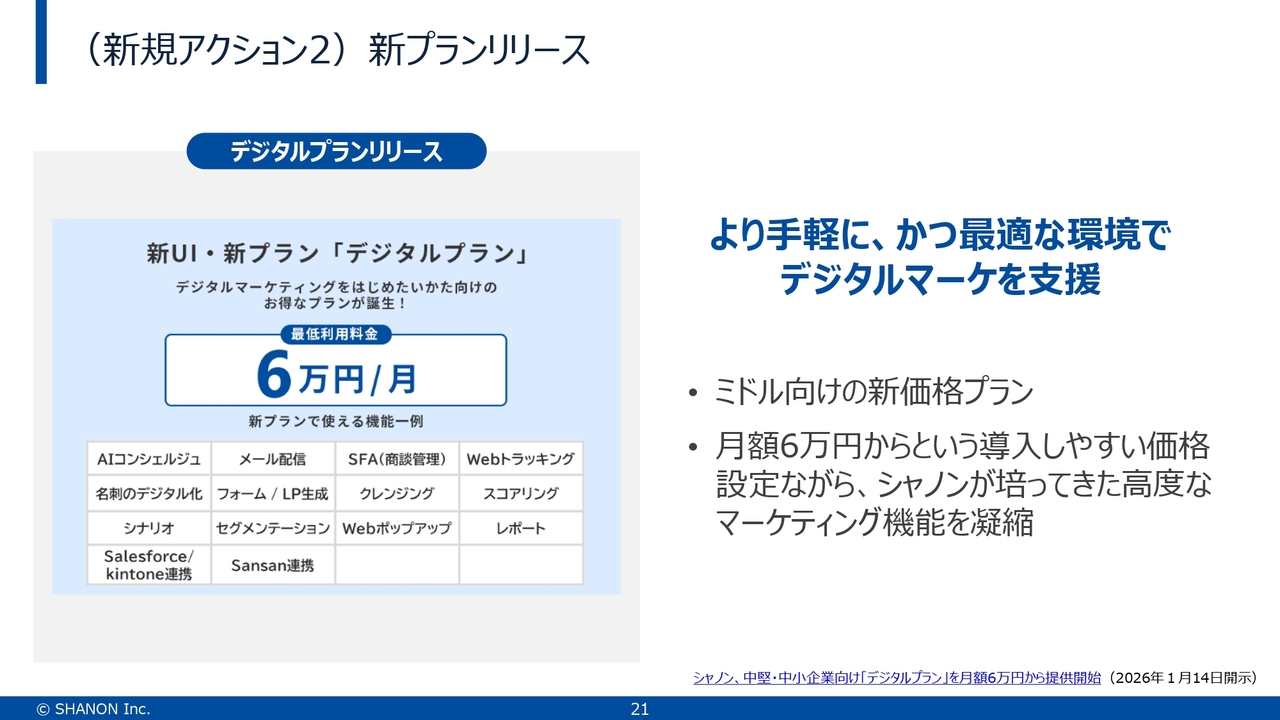Select the Webトラッキング cell

pyautogui.click(x=521, y=459)
